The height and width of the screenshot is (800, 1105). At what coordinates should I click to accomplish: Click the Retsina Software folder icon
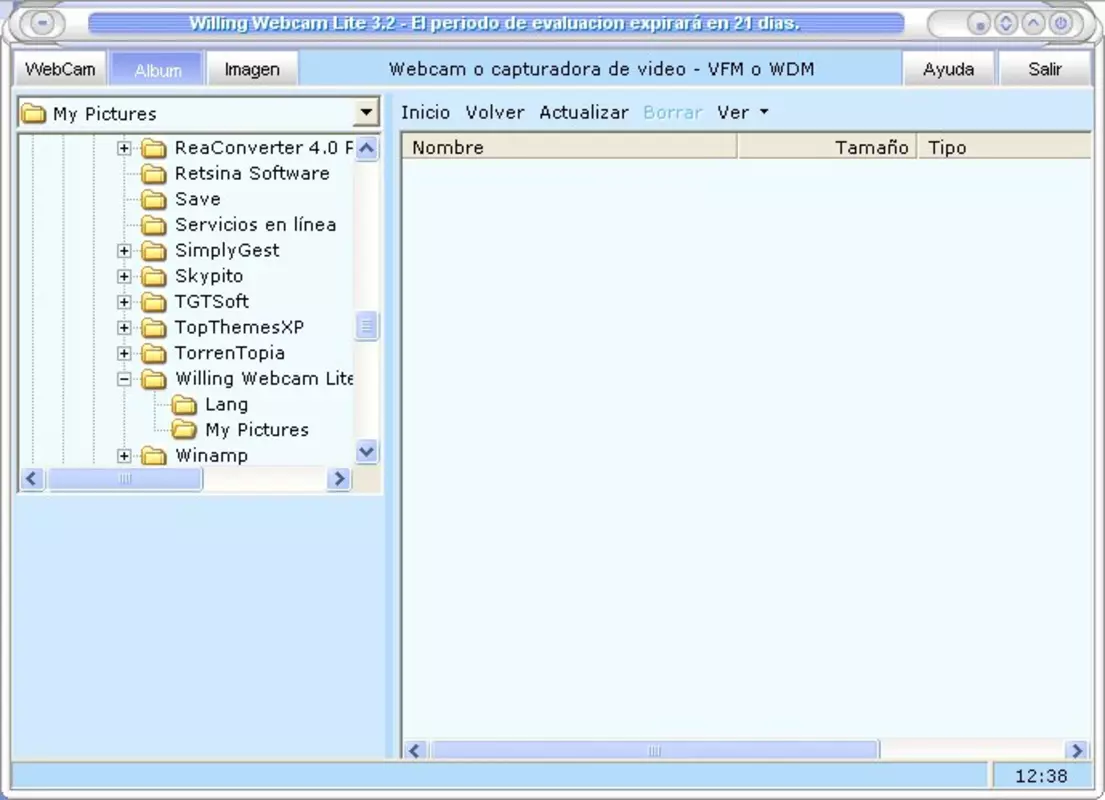[154, 173]
